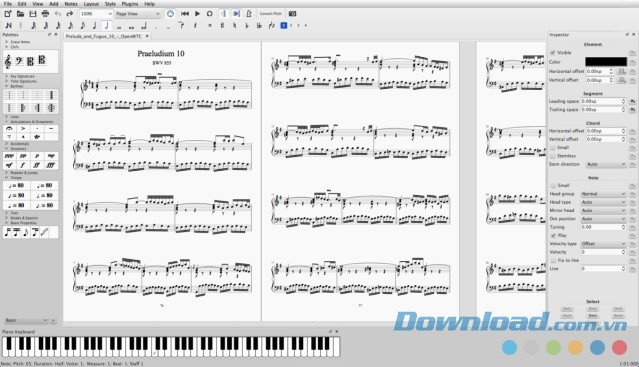This screenshot has height=367, width=639.
Task: Apply the double flat accidental
Action: coord(259,26)
